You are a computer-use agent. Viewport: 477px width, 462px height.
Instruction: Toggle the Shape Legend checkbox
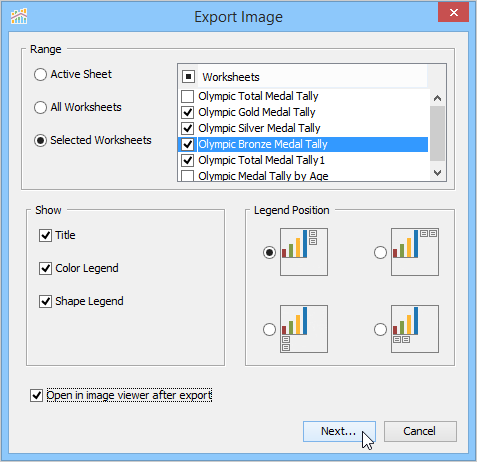coord(45,301)
